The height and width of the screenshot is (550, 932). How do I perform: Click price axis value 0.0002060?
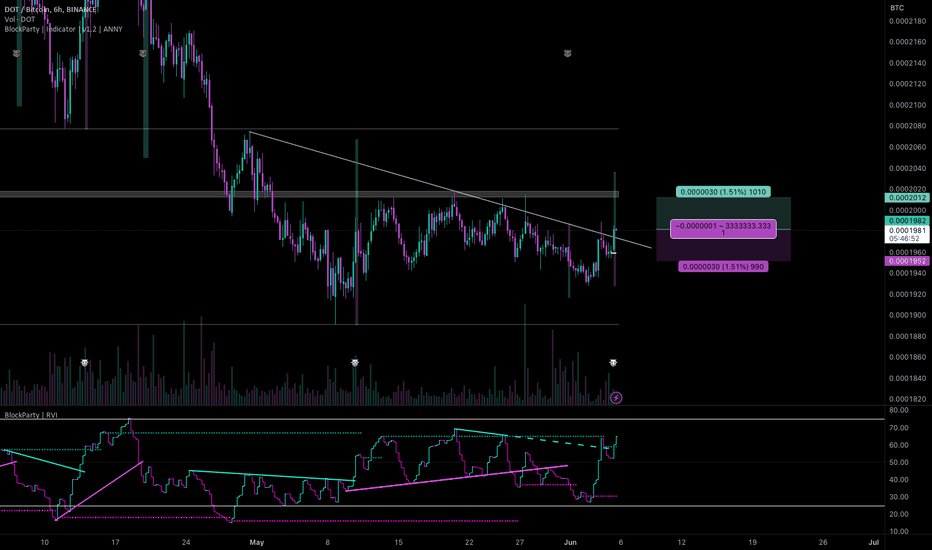pos(907,147)
